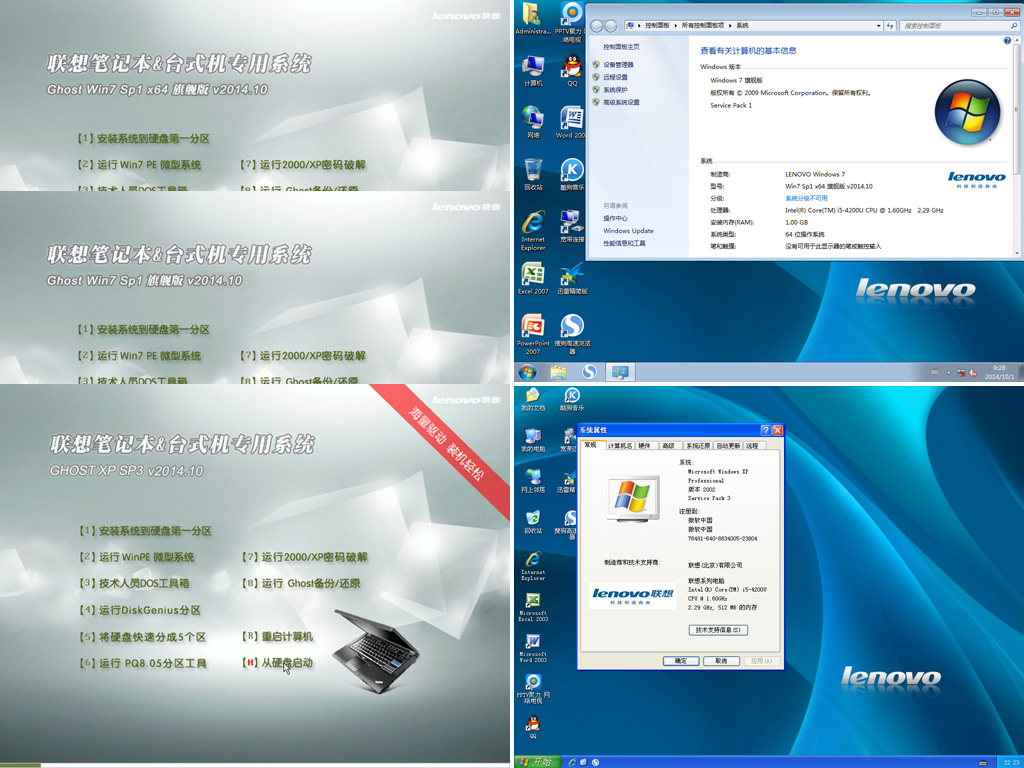Select the control panel taskbar button in Windows 7
Screen dimensions: 1024x768
pos(620,372)
